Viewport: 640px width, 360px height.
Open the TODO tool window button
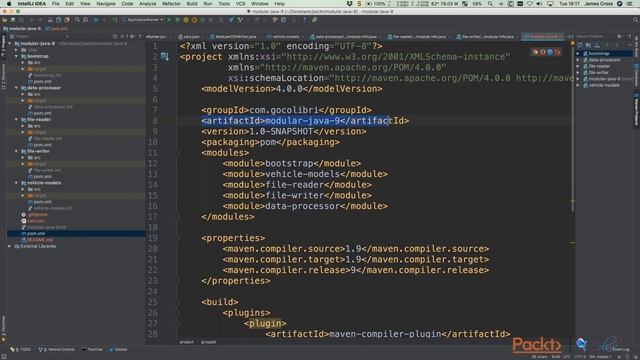[20, 349]
